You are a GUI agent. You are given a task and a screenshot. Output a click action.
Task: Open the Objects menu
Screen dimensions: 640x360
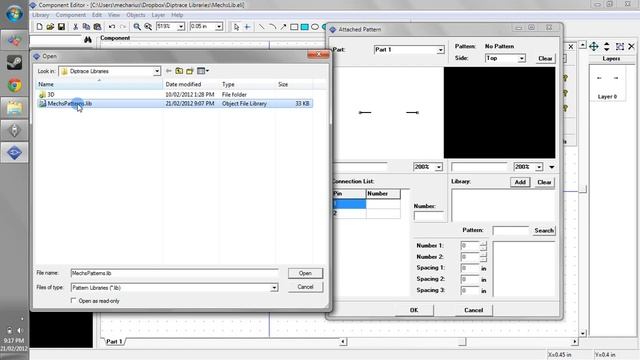[x=136, y=15]
